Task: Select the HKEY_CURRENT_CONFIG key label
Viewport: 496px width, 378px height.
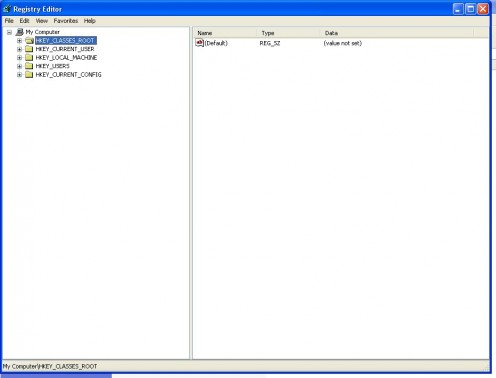Action: 68,75
